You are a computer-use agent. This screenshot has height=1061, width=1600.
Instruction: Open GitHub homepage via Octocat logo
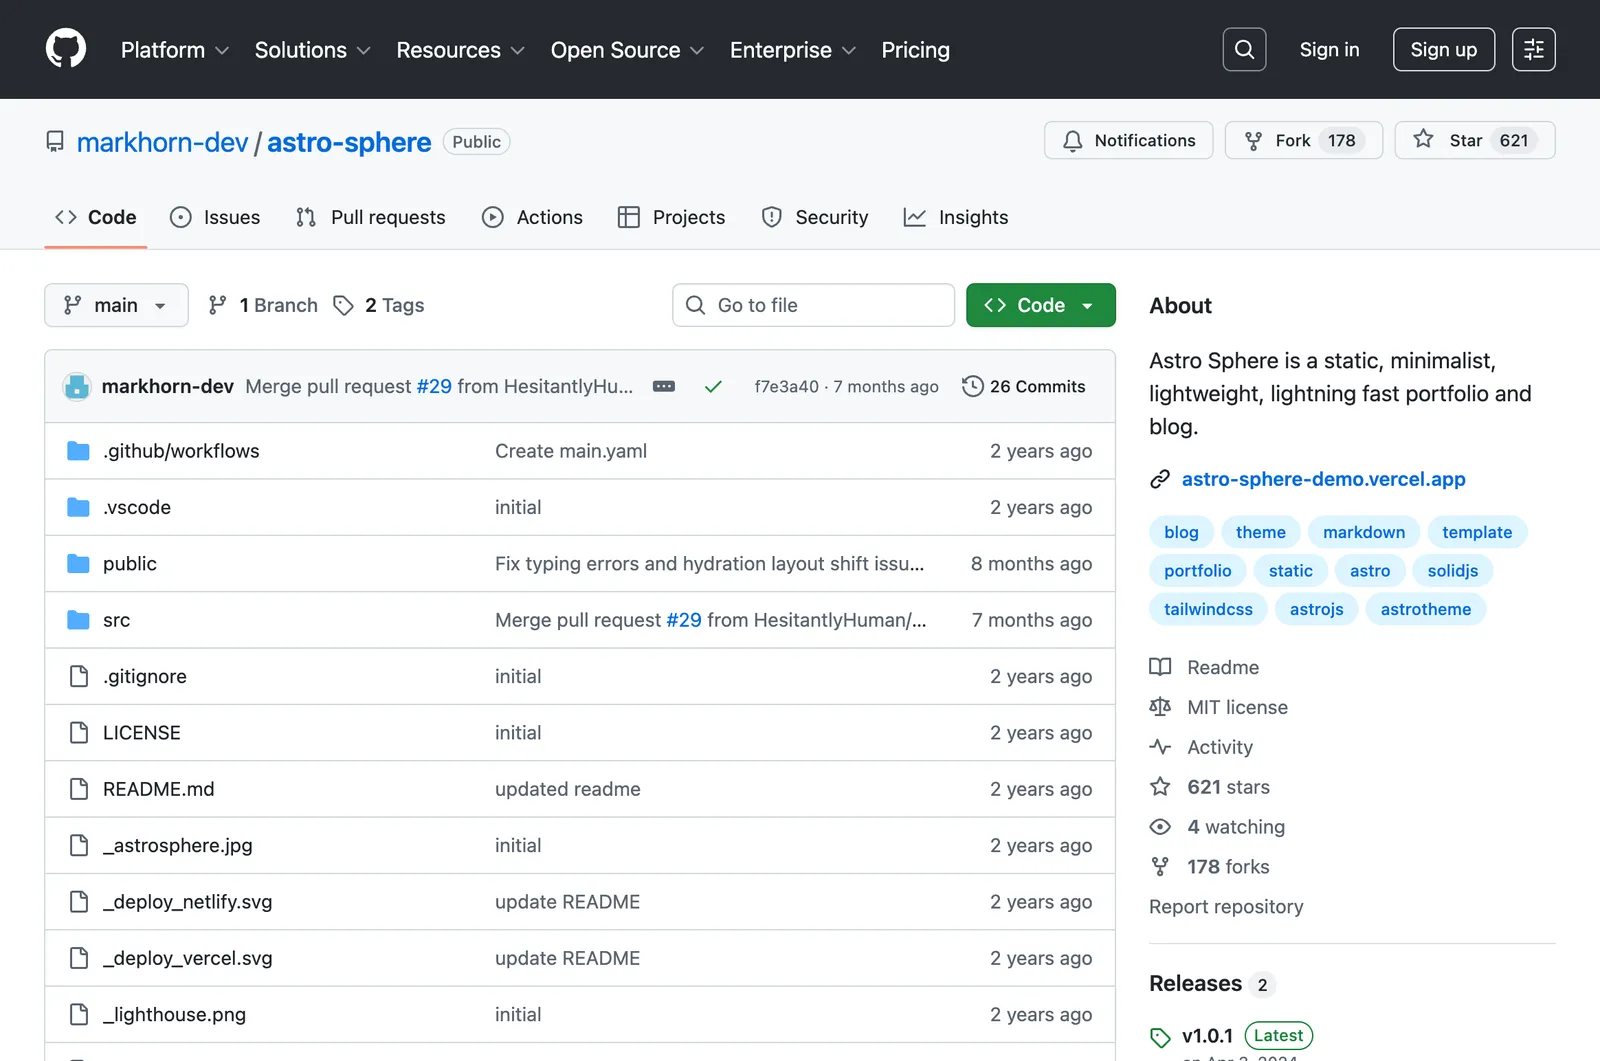pyautogui.click(x=66, y=49)
